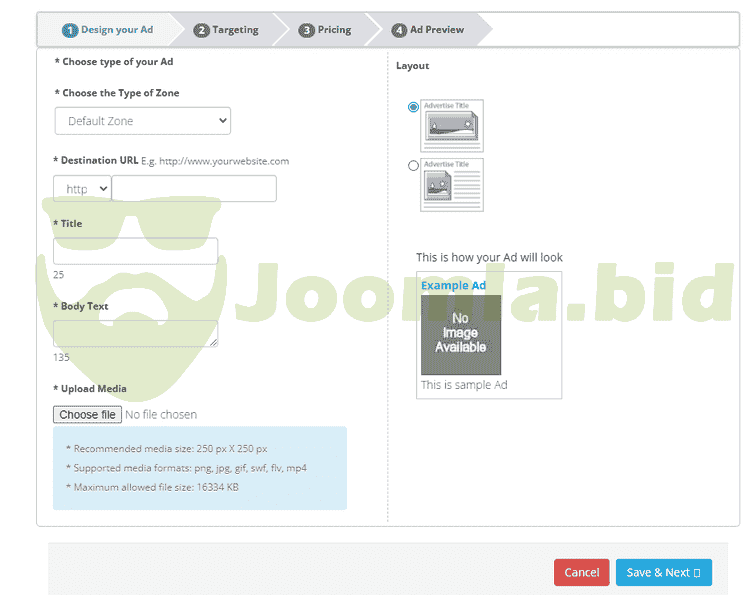Select the first layout radio button
The width and height of the screenshot is (750, 595).
(414, 107)
